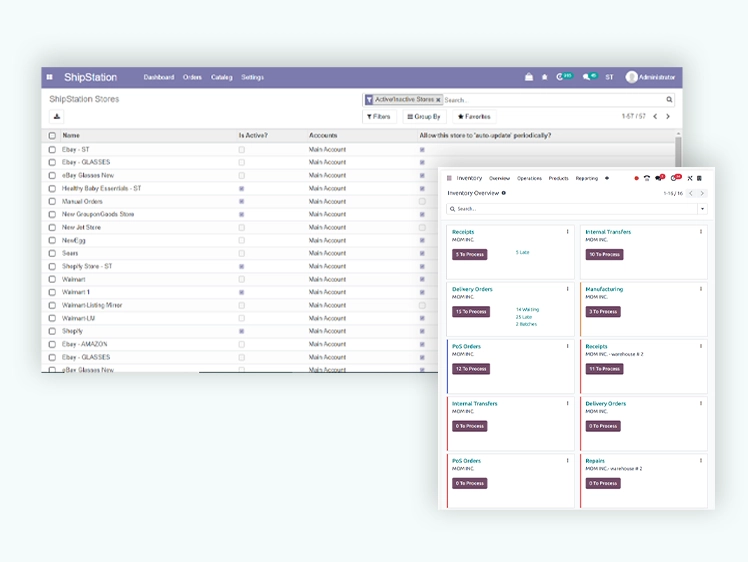The image size is (748, 562).
Task: Toggle Is Active for Shopify Store - ST
Action: tap(241, 266)
